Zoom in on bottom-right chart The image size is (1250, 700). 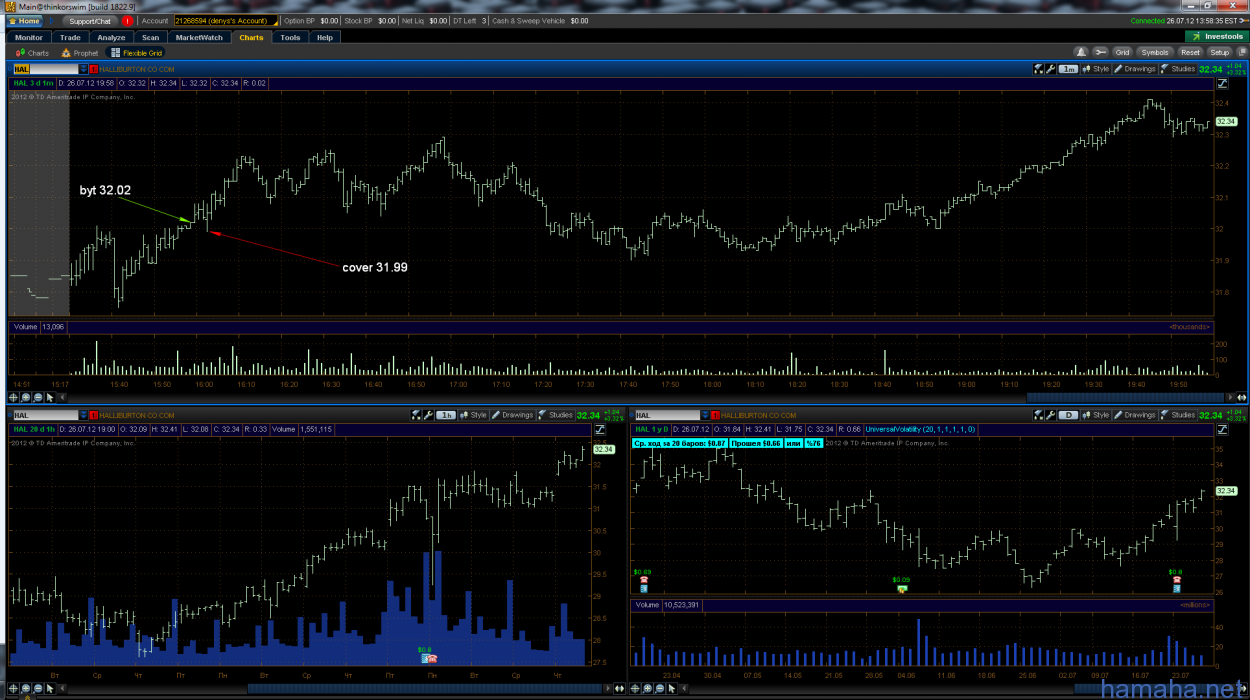pos(648,689)
